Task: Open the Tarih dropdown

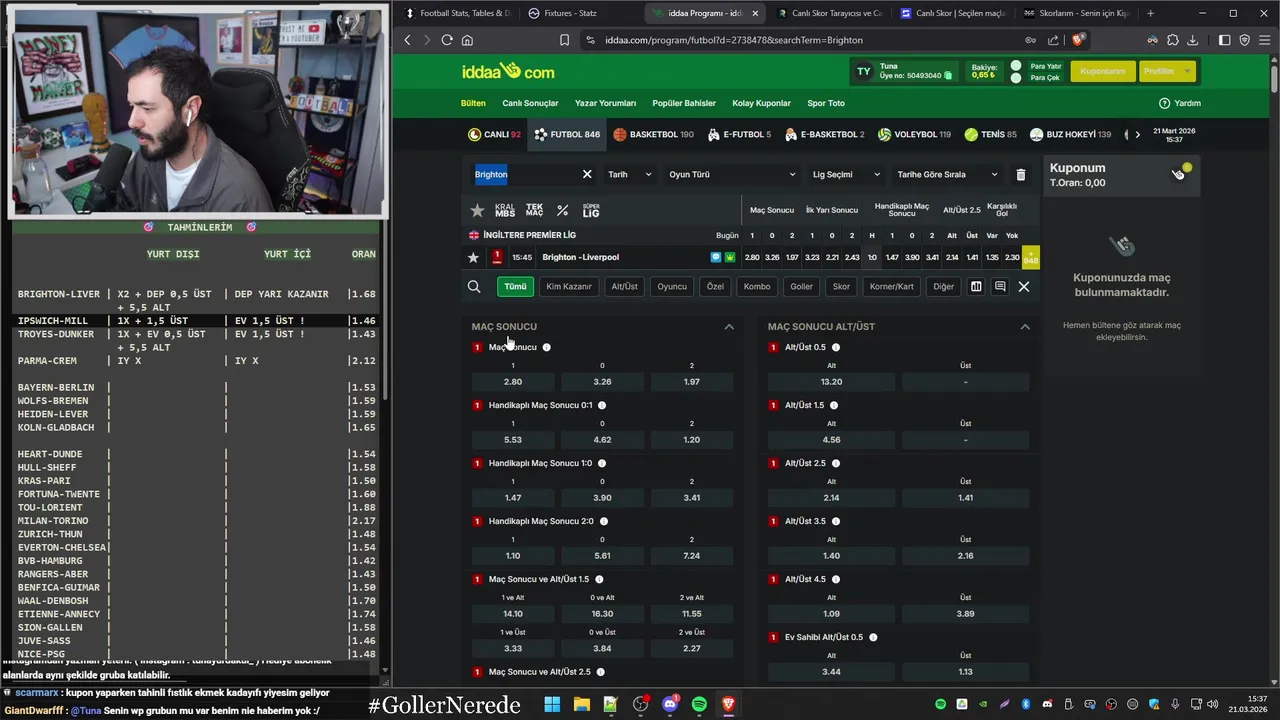Action: 630,174
